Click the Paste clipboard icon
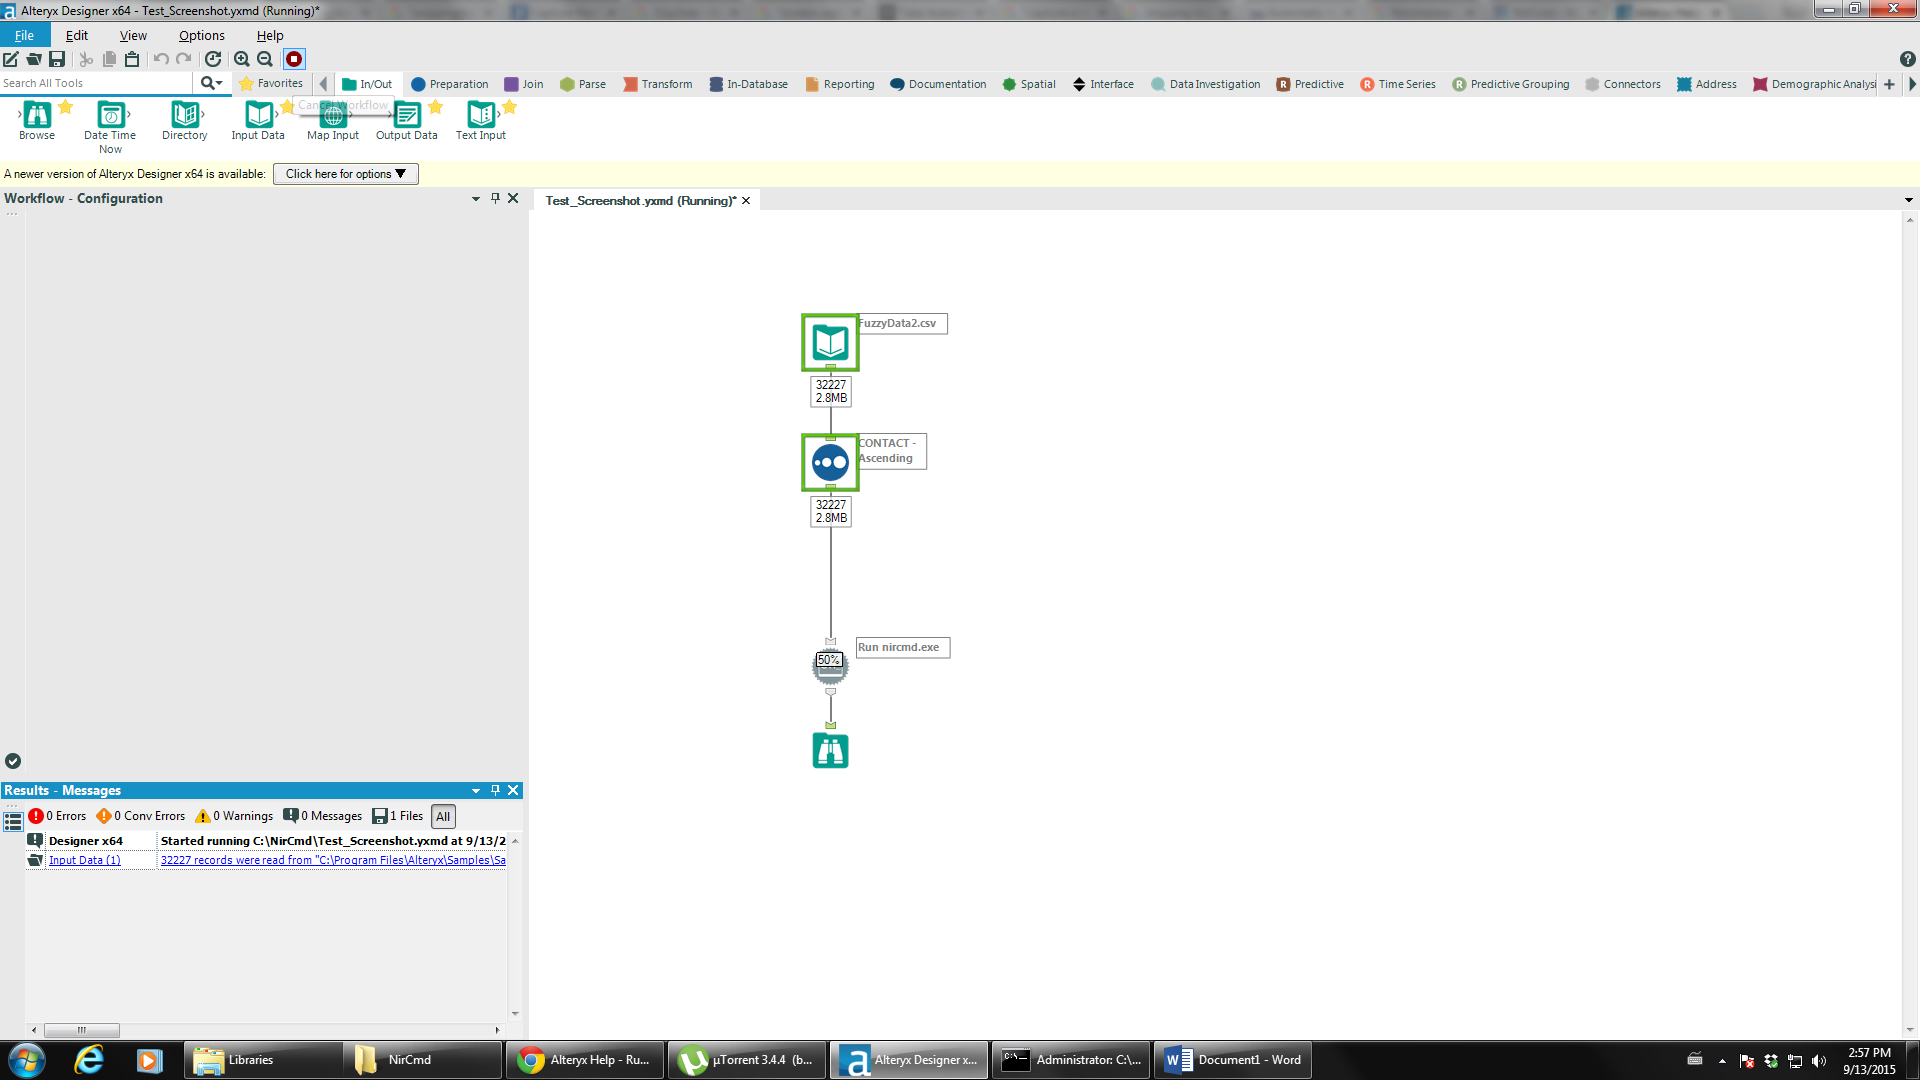 coord(132,59)
